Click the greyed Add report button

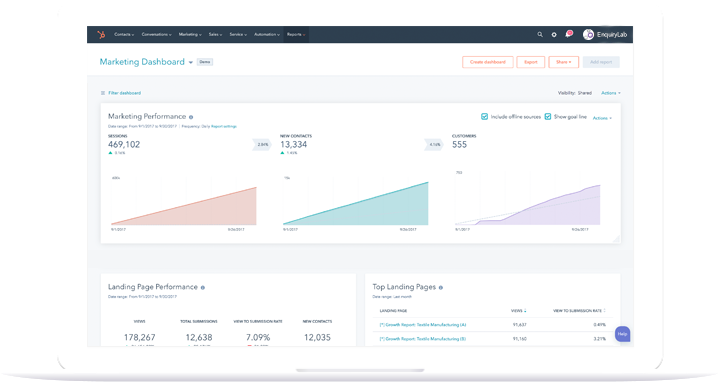601,62
